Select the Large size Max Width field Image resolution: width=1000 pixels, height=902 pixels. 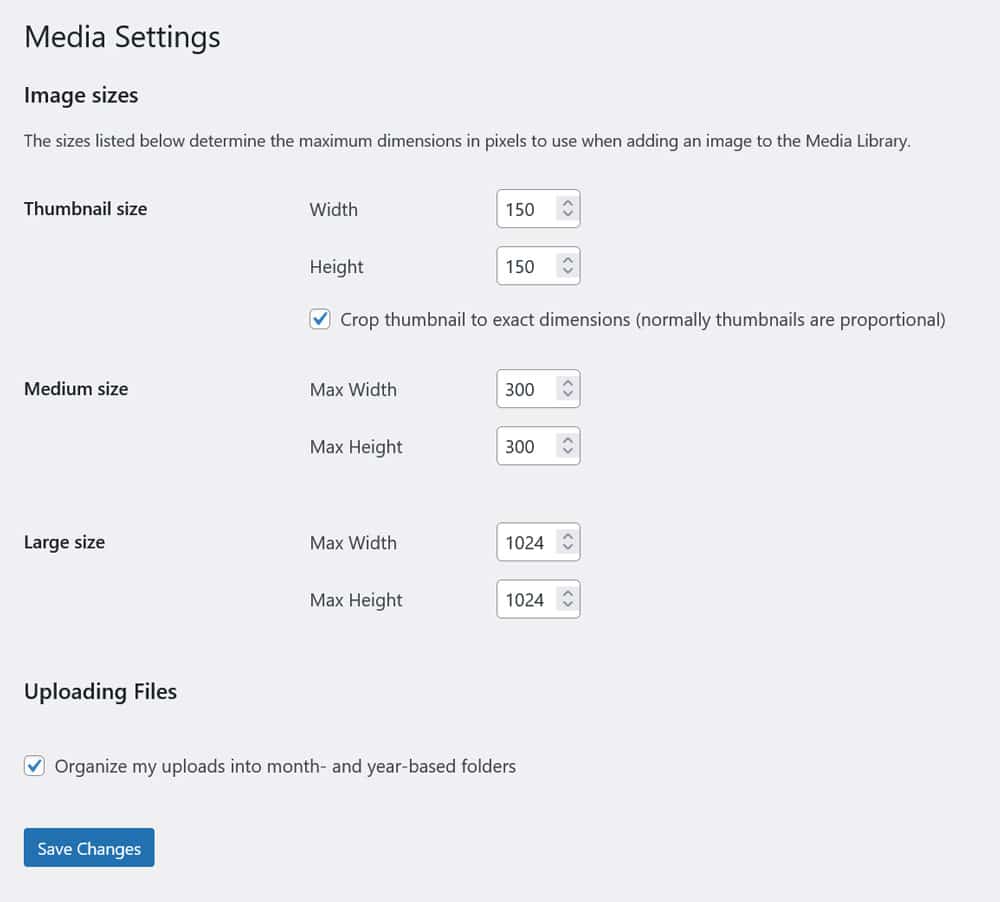(525, 543)
